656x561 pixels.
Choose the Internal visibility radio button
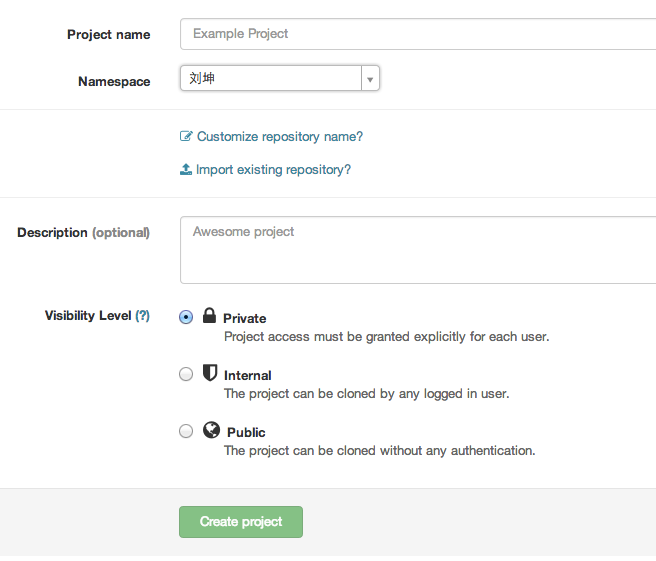click(186, 374)
